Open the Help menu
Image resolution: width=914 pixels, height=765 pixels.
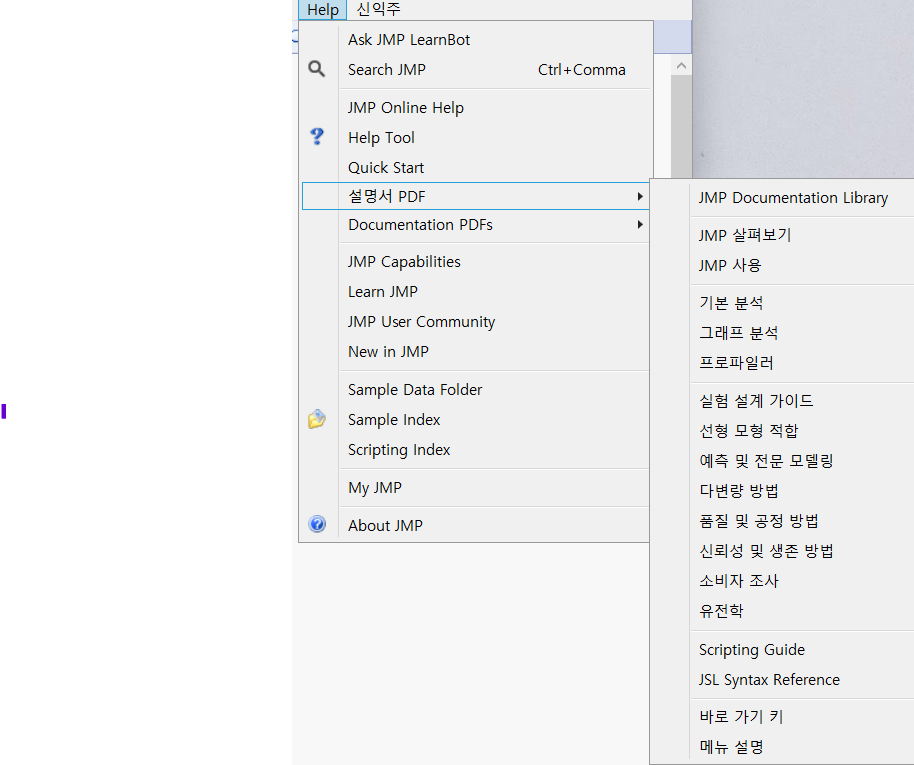pyautogui.click(x=322, y=9)
